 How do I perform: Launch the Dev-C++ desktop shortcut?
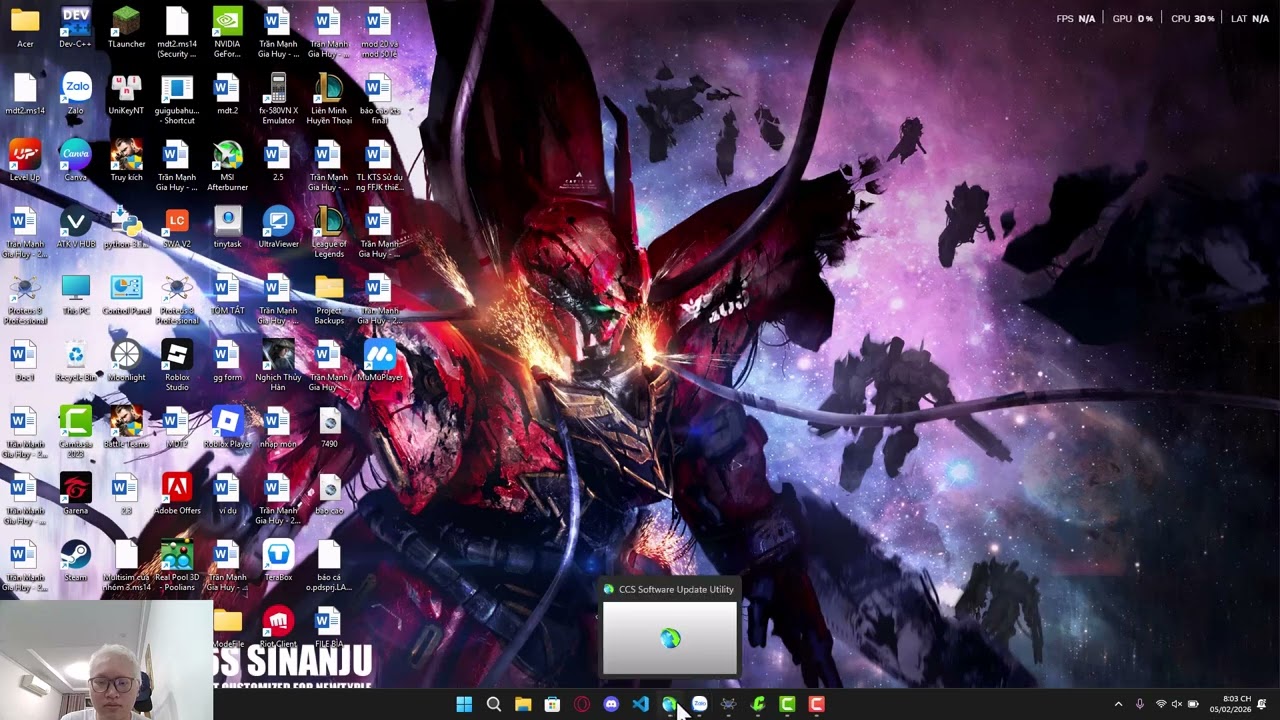[75, 27]
